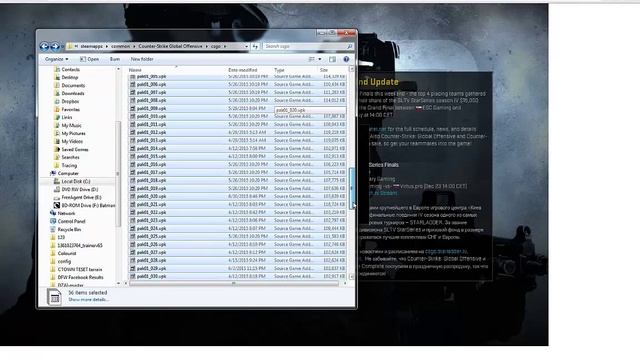Click the Back arrow in Explorer
The width and height of the screenshot is (640, 360).
click(44, 47)
